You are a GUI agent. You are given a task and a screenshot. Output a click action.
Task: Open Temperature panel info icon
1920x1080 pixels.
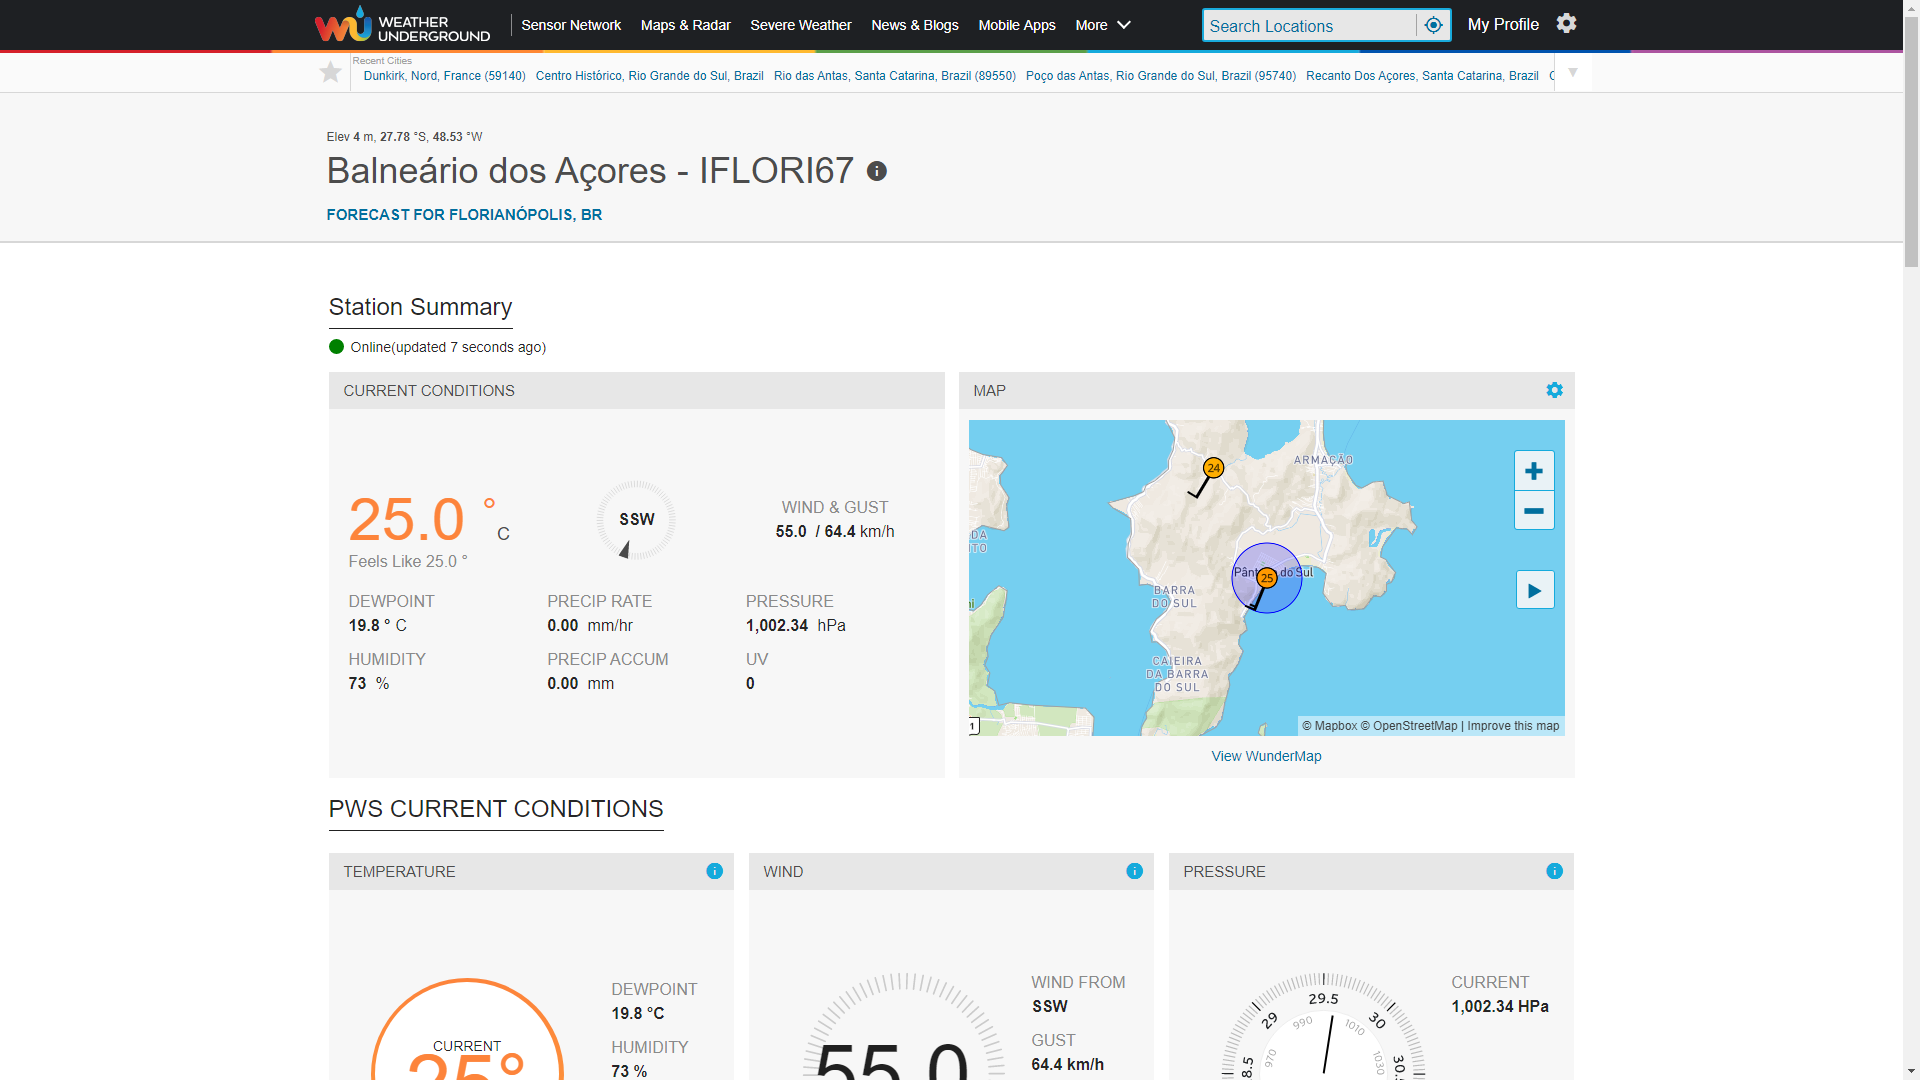714,871
